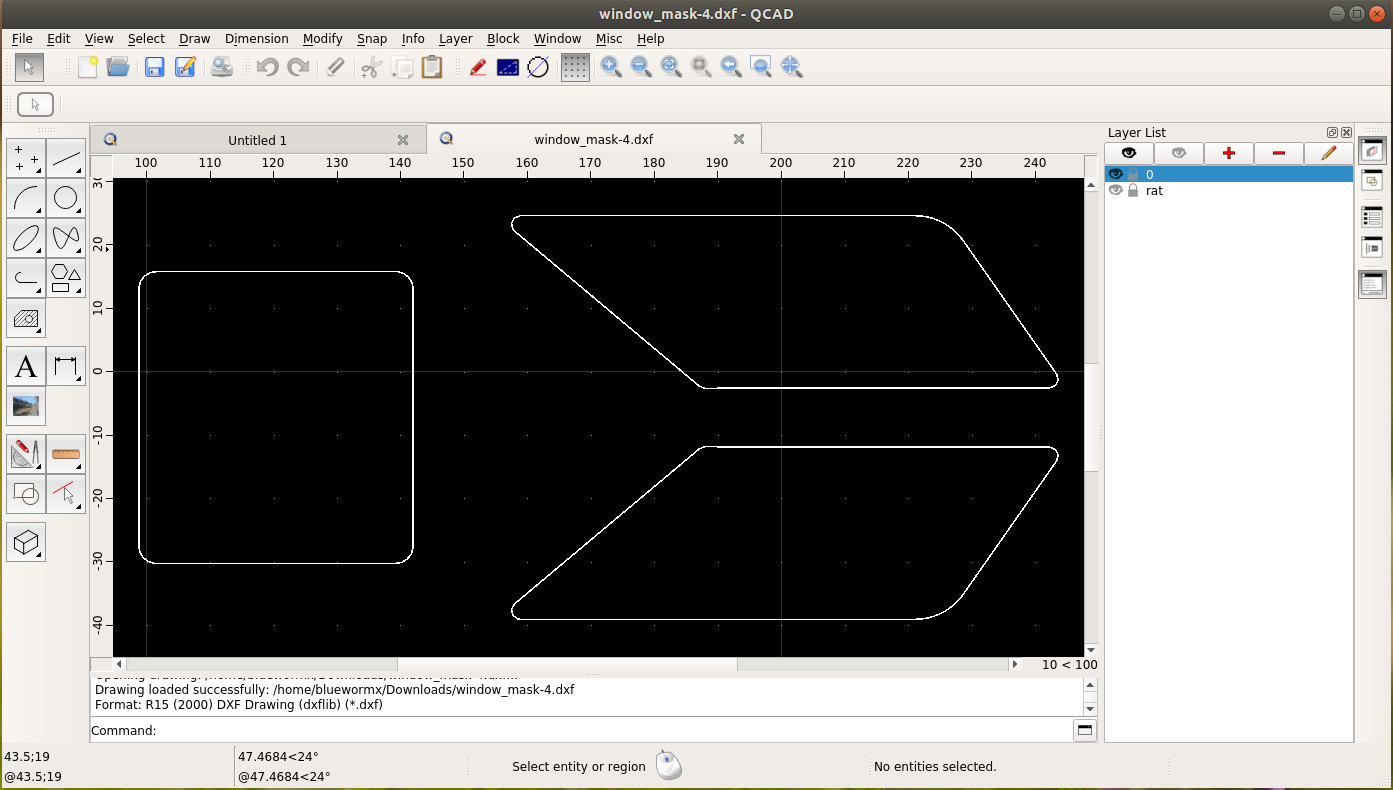Select the Text tool

pos(26,366)
